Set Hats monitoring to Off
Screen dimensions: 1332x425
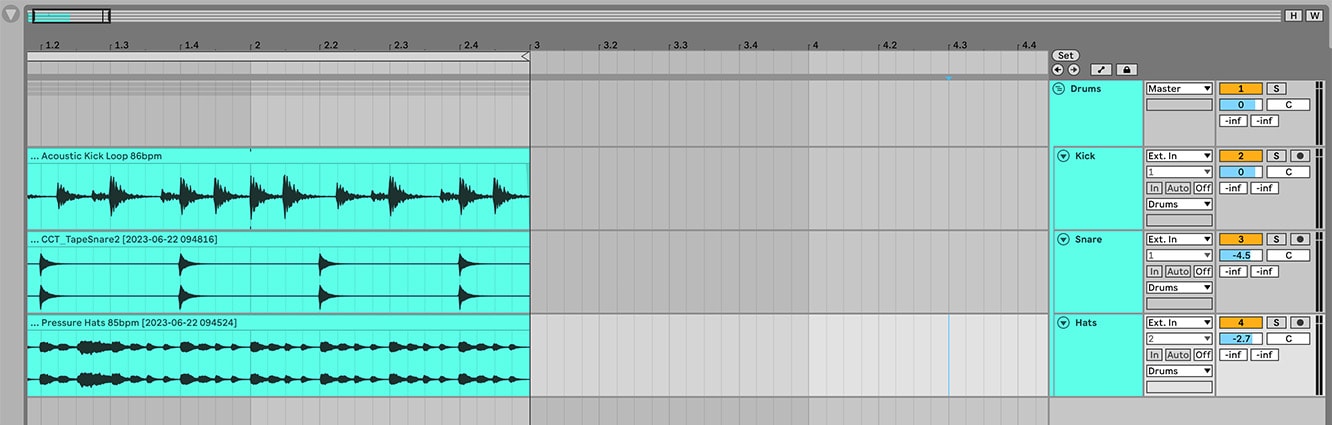click(x=1203, y=354)
